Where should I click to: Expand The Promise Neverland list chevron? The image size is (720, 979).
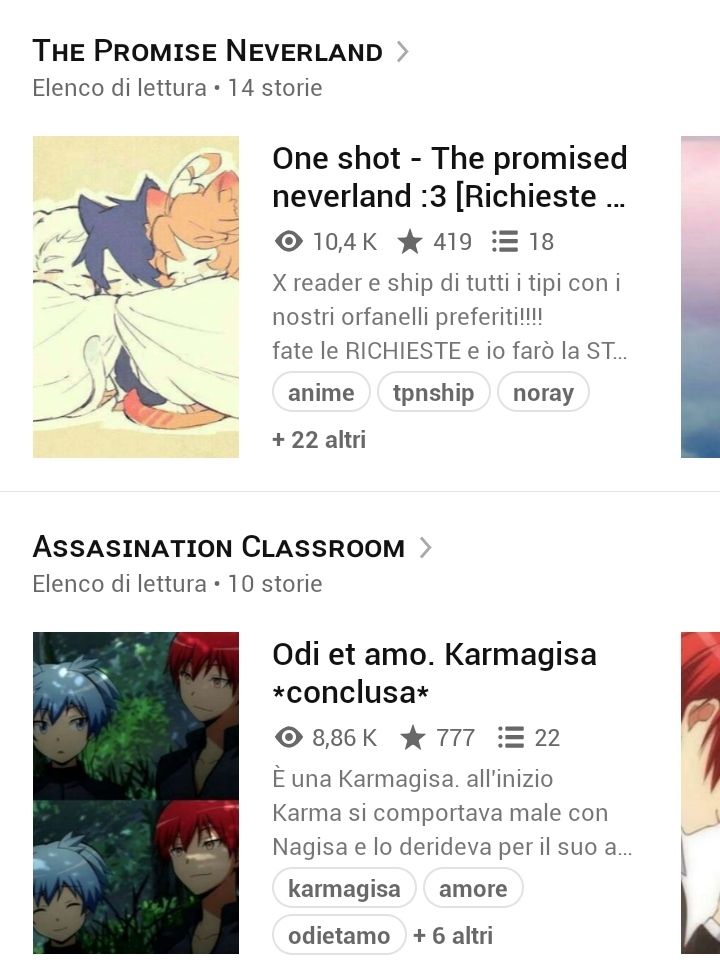click(403, 51)
